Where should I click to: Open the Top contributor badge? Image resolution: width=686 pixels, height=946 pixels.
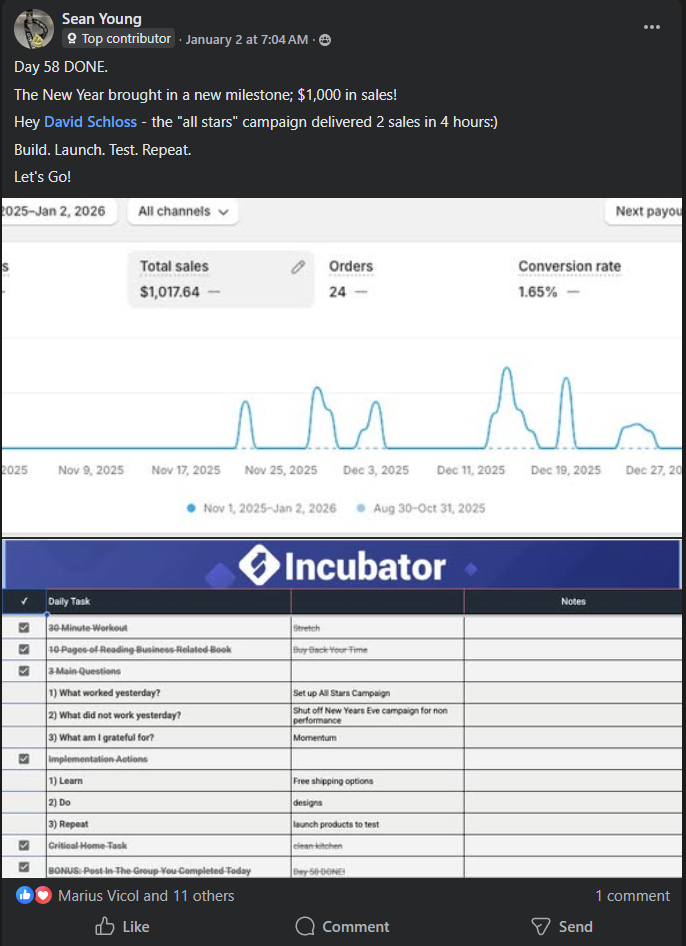click(x=119, y=39)
